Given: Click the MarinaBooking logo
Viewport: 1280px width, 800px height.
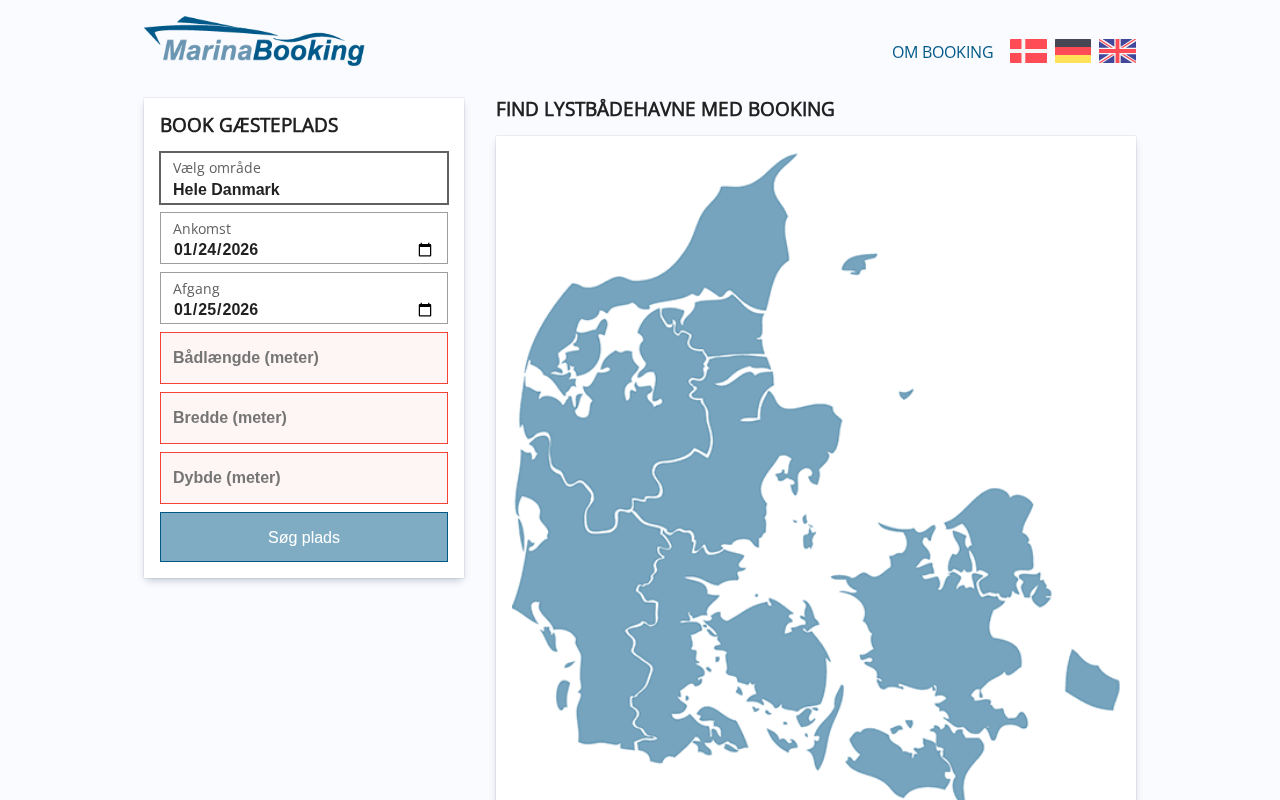Looking at the screenshot, I should (x=254, y=42).
